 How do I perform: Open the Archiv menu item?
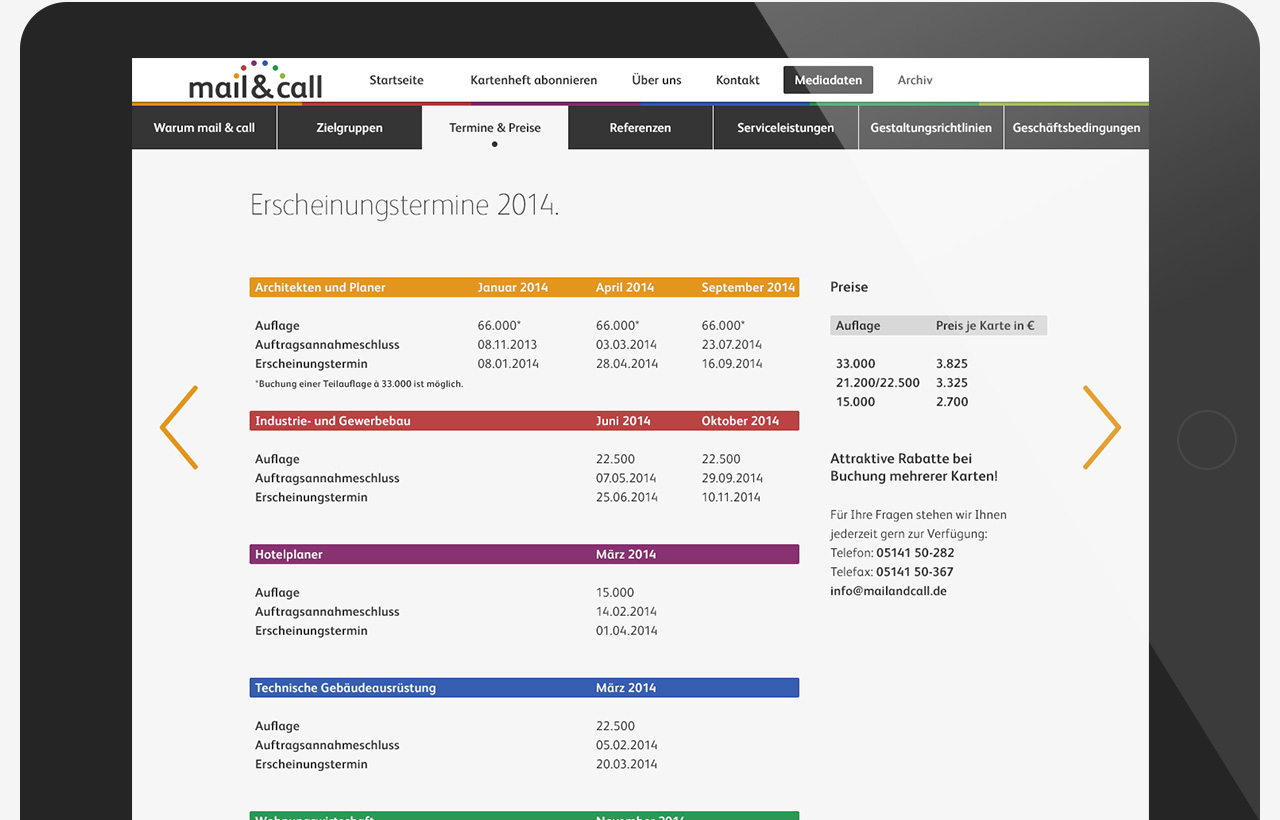coord(915,80)
